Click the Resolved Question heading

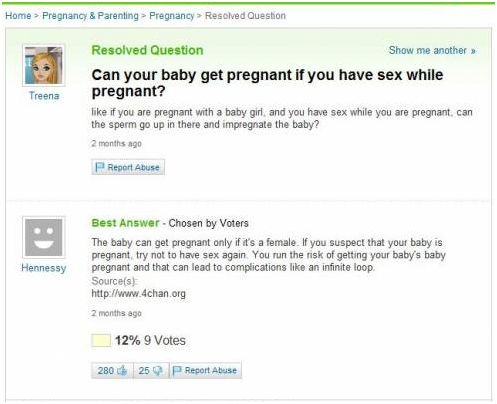coord(147,50)
